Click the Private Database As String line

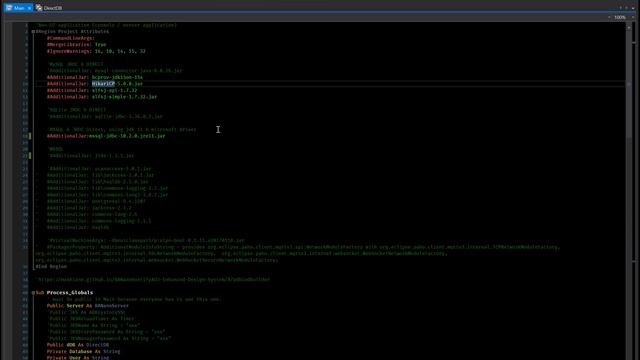(x=83, y=351)
